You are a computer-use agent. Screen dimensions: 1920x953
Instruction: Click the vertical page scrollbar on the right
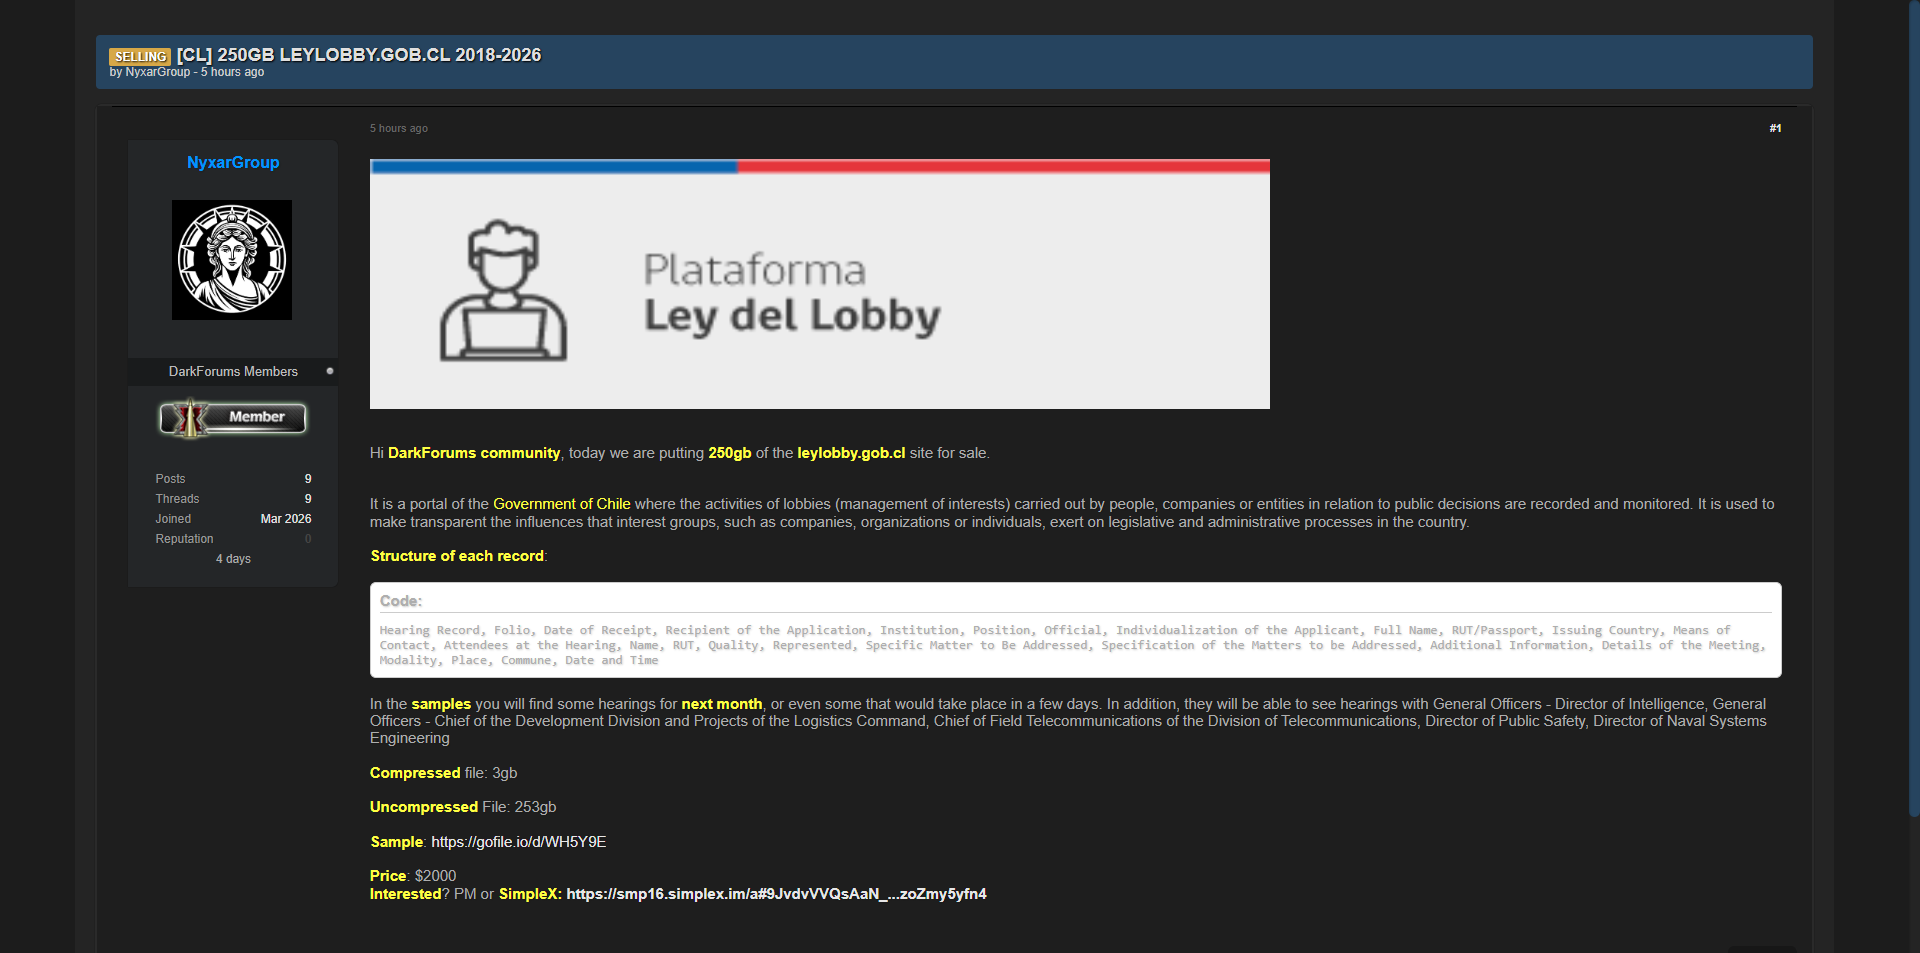1913,400
